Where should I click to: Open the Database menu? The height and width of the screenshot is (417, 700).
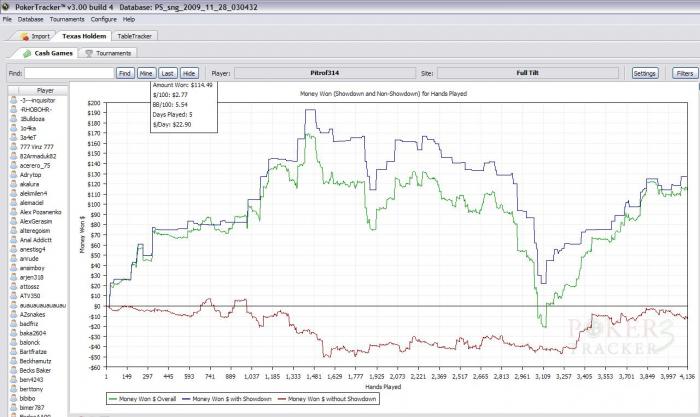point(31,20)
